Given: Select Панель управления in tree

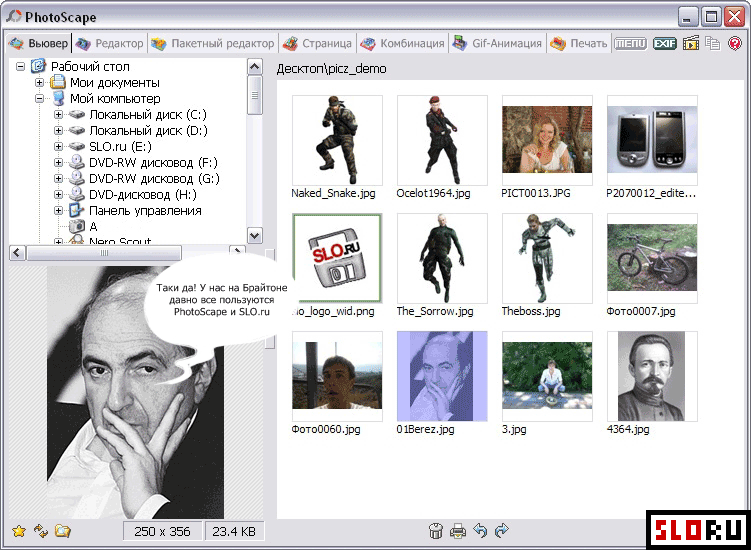Looking at the screenshot, I should click(145, 210).
